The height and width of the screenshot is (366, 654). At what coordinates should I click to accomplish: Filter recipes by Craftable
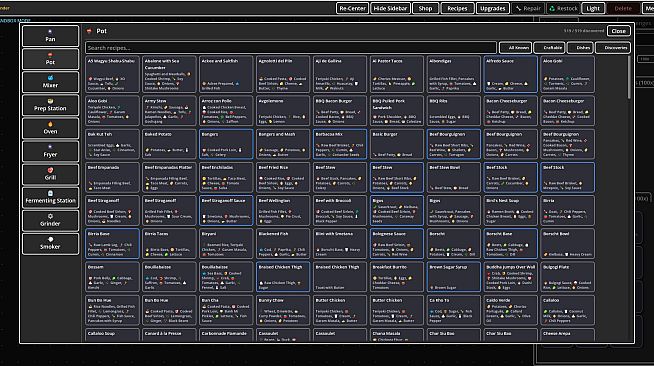[549, 48]
